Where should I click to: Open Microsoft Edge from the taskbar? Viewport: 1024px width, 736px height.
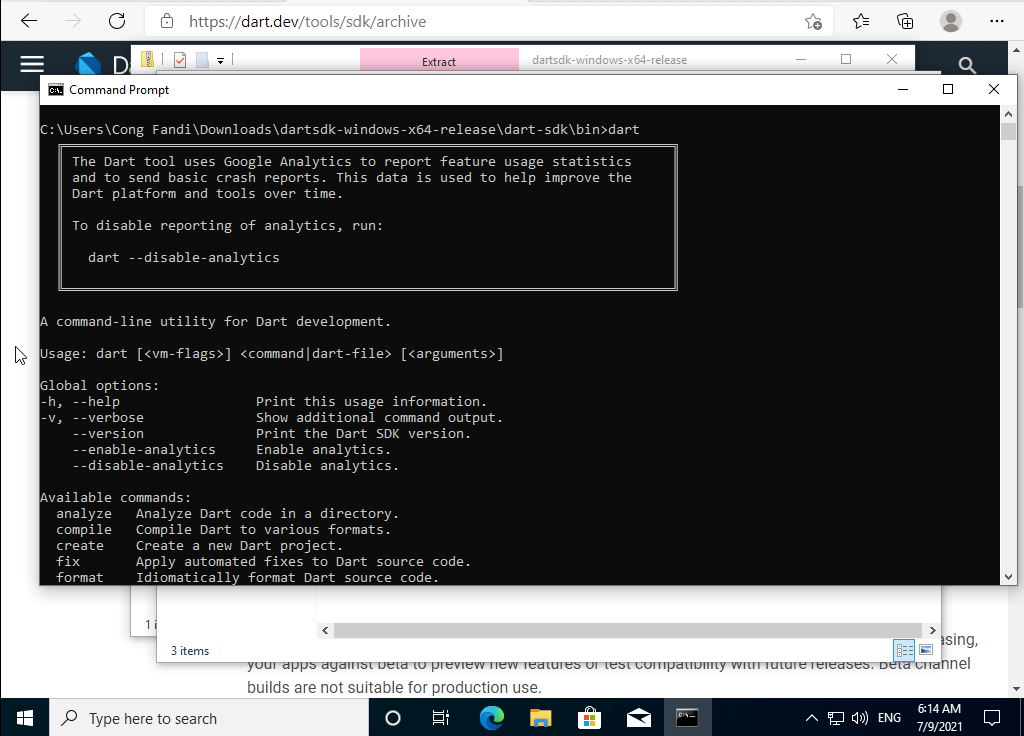click(x=492, y=718)
